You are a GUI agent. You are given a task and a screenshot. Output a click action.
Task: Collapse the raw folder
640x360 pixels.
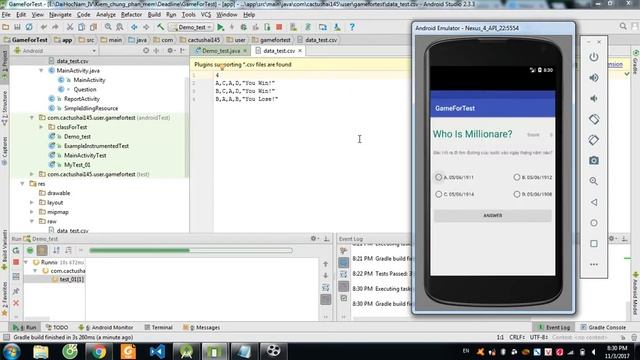32,221
